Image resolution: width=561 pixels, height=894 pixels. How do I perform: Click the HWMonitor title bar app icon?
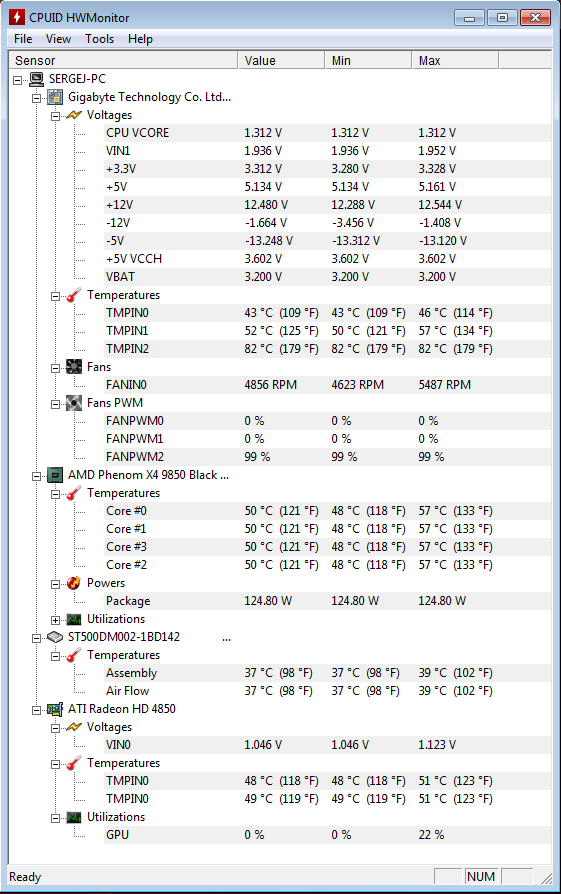tap(17, 17)
